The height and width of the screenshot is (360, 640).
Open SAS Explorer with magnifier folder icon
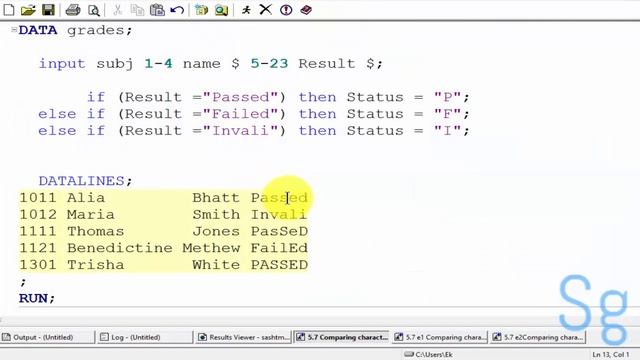pyautogui.click(x=221, y=10)
